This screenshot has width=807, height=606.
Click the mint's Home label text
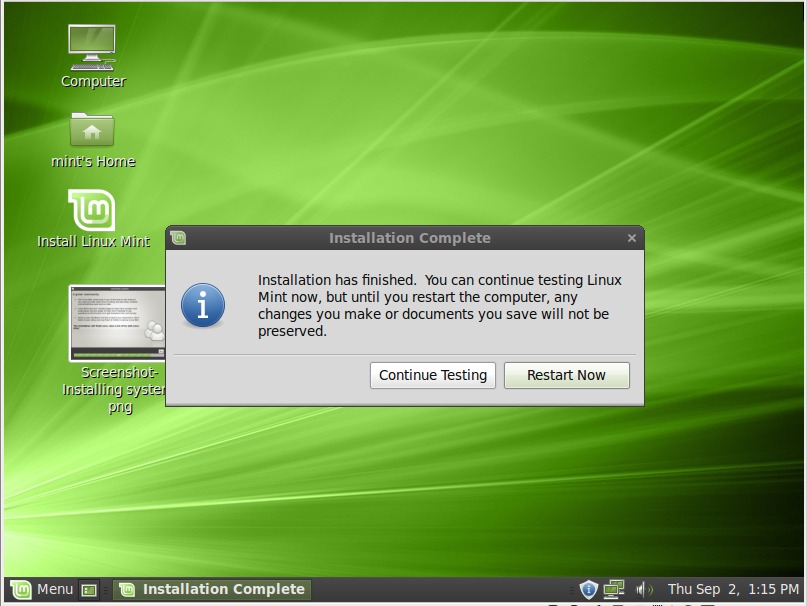[93, 162]
